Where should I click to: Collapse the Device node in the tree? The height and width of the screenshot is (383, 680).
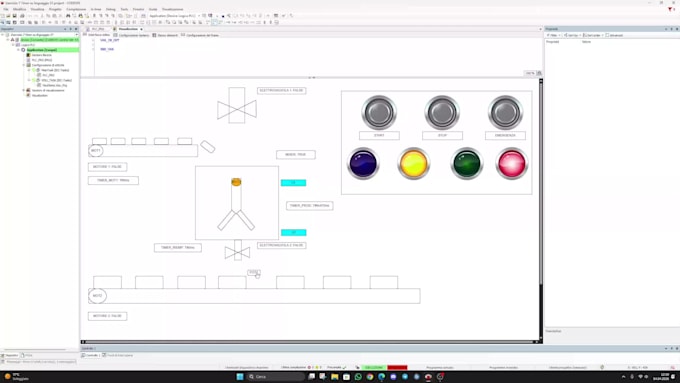point(8,39)
